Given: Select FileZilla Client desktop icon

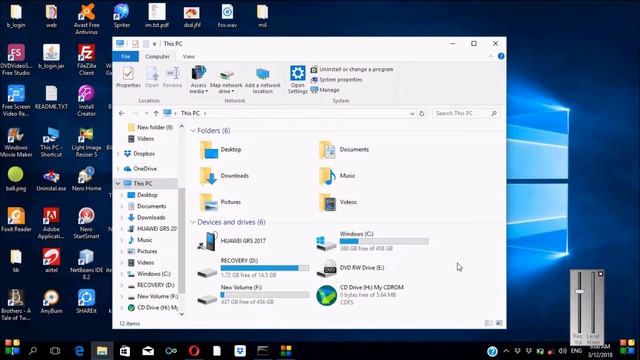Looking at the screenshot, I should pyautogui.click(x=86, y=60).
